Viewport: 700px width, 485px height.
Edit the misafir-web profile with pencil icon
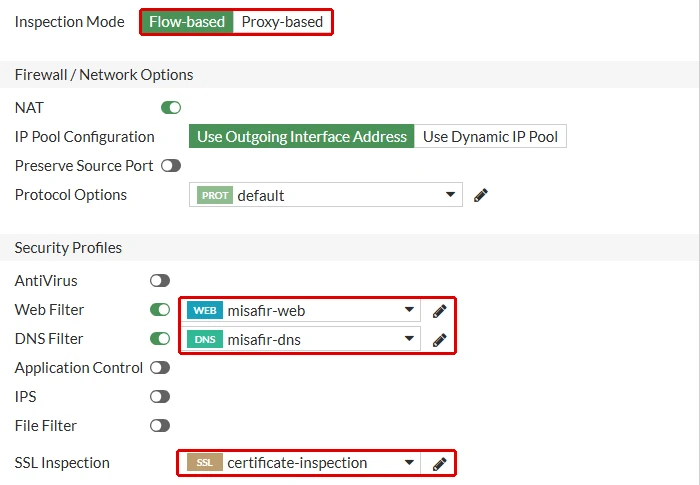(x=439, y=310)
